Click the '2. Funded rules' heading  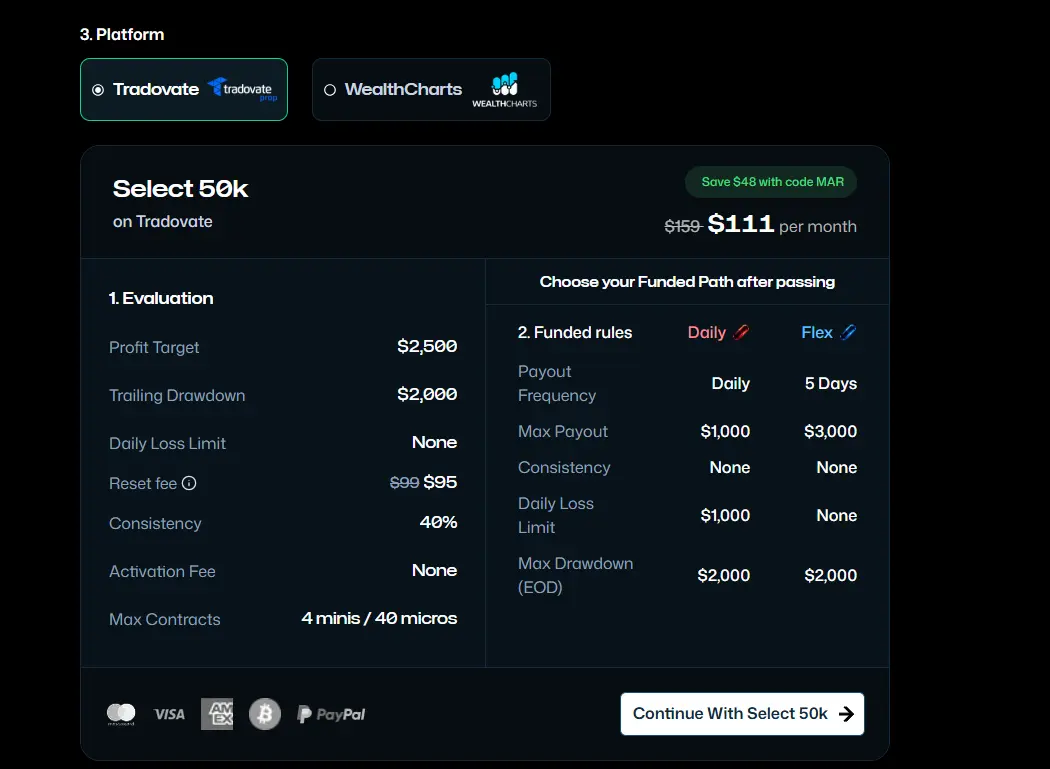575,332
